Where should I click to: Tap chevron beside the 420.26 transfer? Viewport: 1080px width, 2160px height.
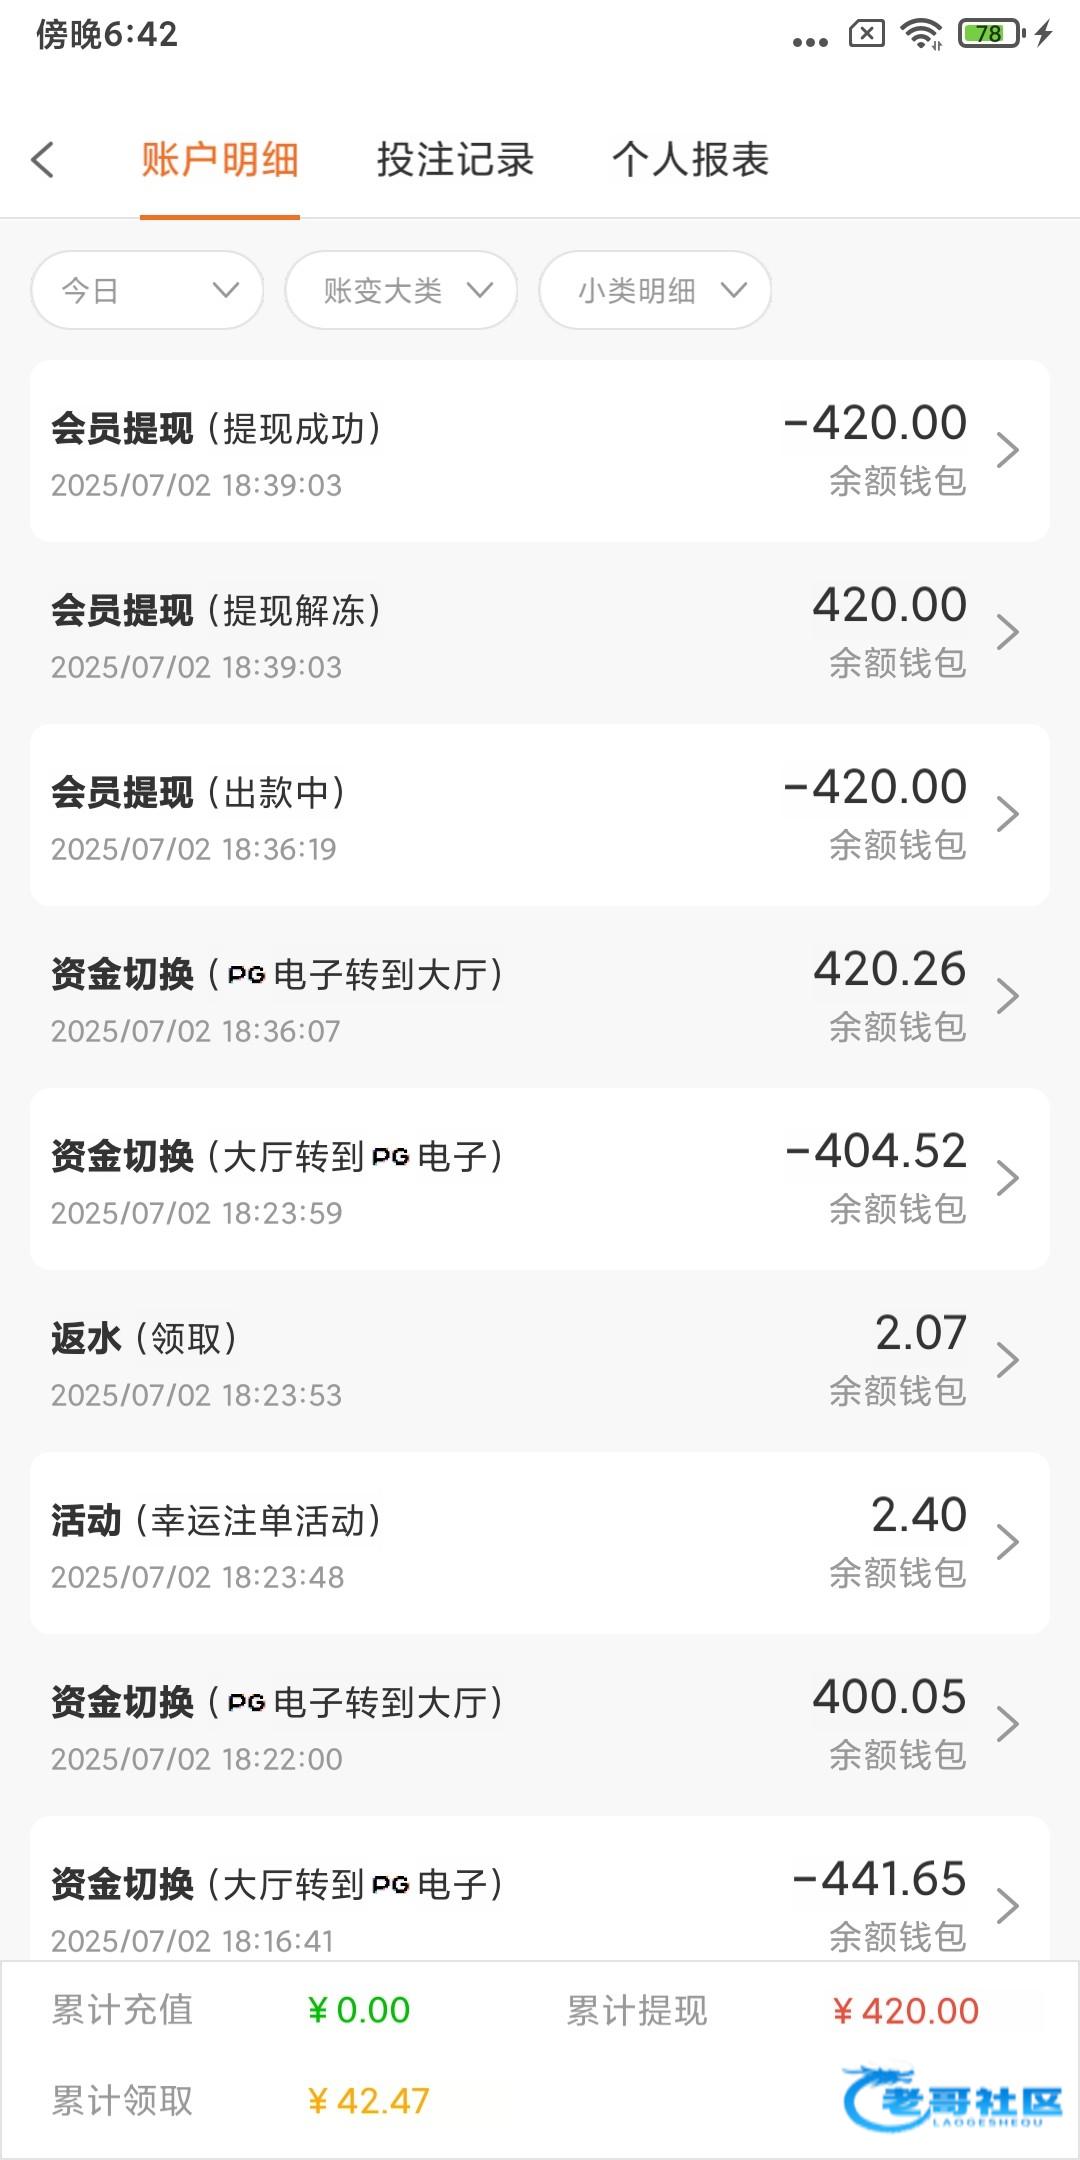(x=1007, y=996)
